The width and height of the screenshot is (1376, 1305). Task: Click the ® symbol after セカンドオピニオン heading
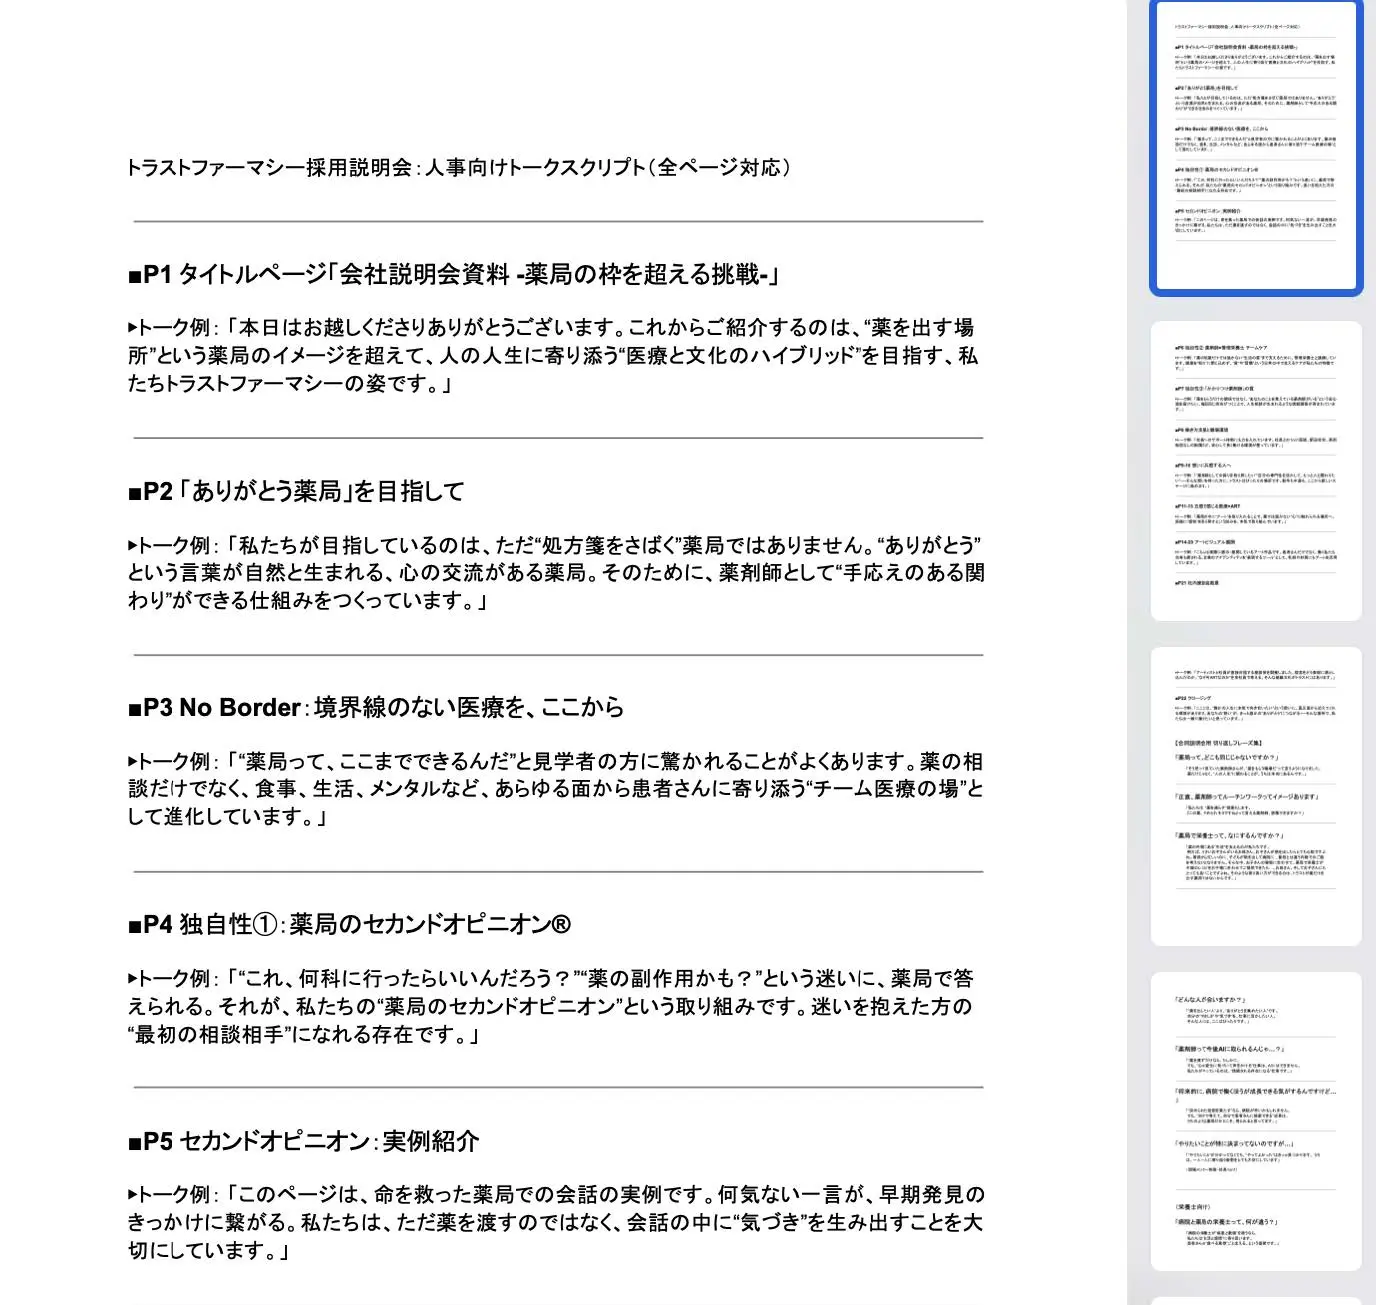click(x=560, y=924)
